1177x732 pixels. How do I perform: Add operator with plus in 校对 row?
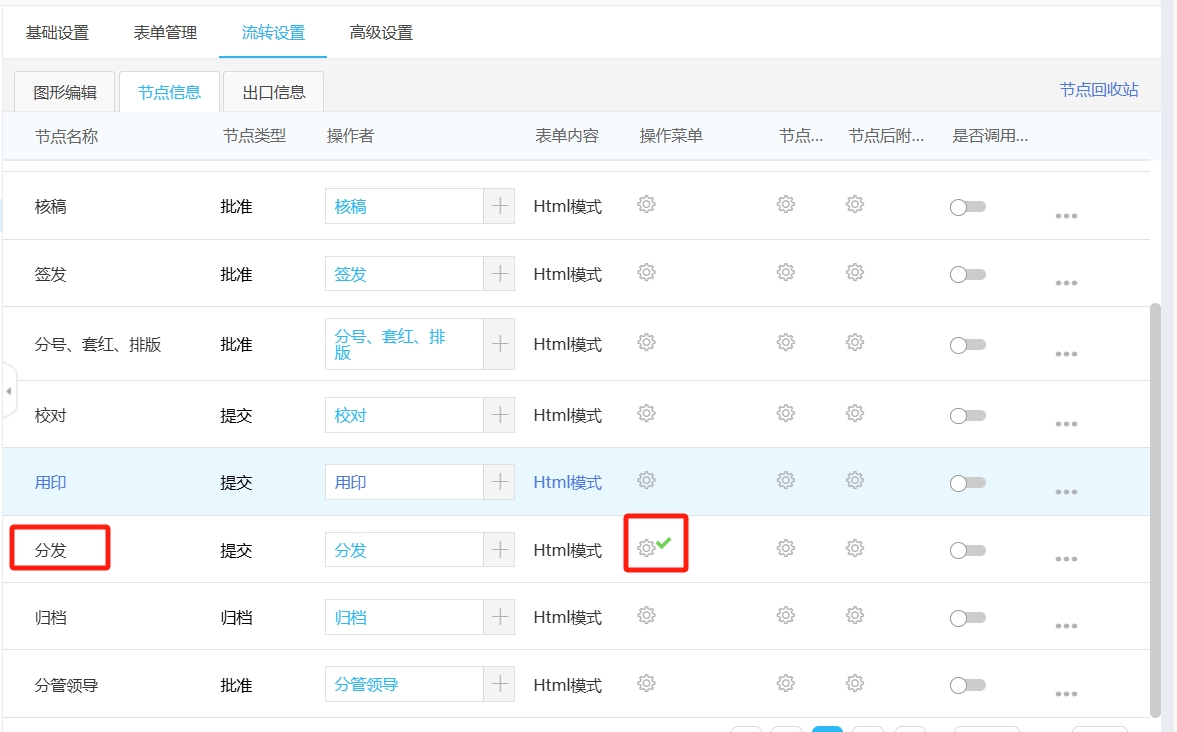(499, 415)
